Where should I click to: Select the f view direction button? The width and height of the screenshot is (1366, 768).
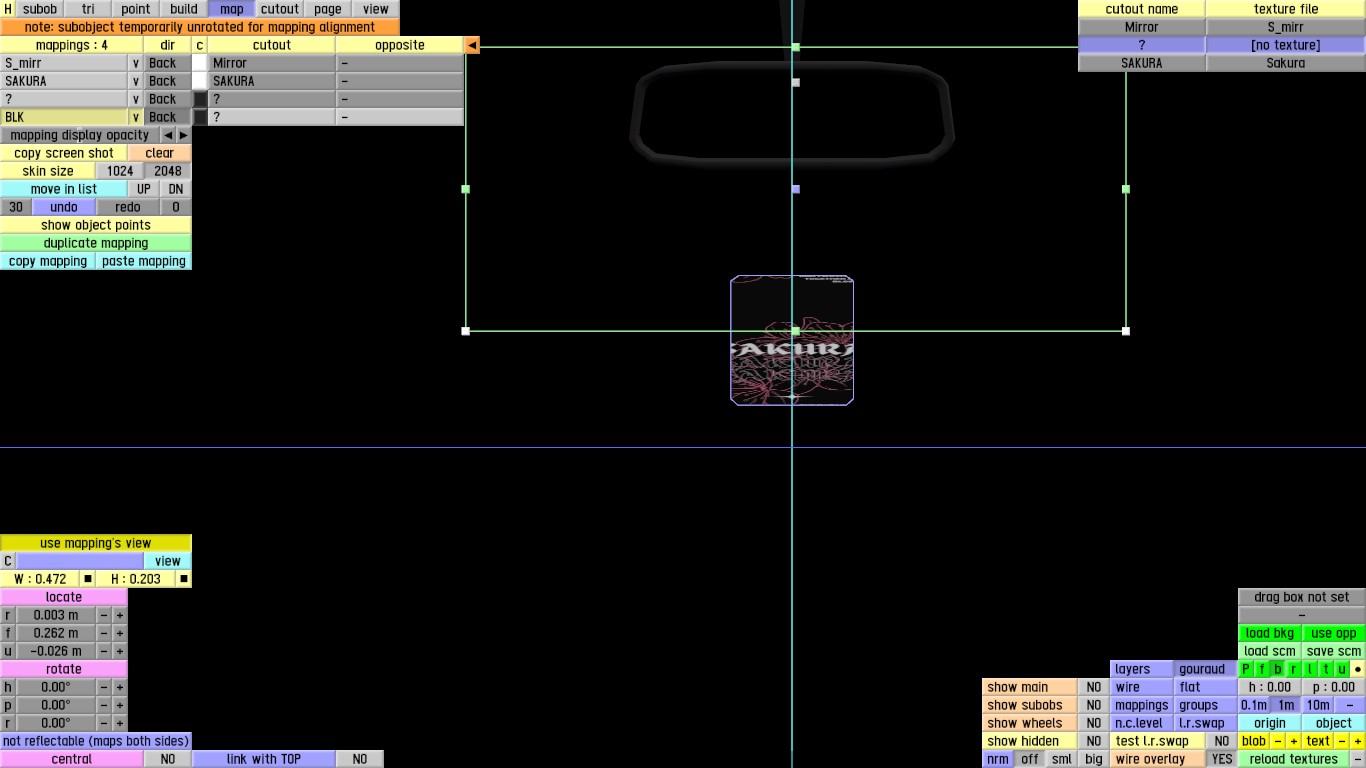[1262, 669]
